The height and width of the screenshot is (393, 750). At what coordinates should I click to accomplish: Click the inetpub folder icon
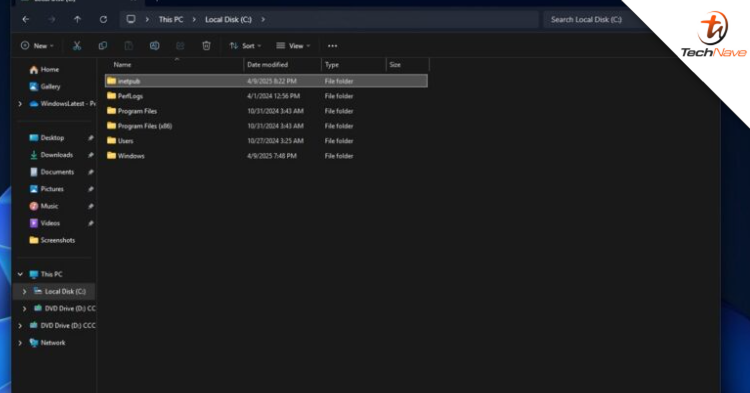(111, 81)
